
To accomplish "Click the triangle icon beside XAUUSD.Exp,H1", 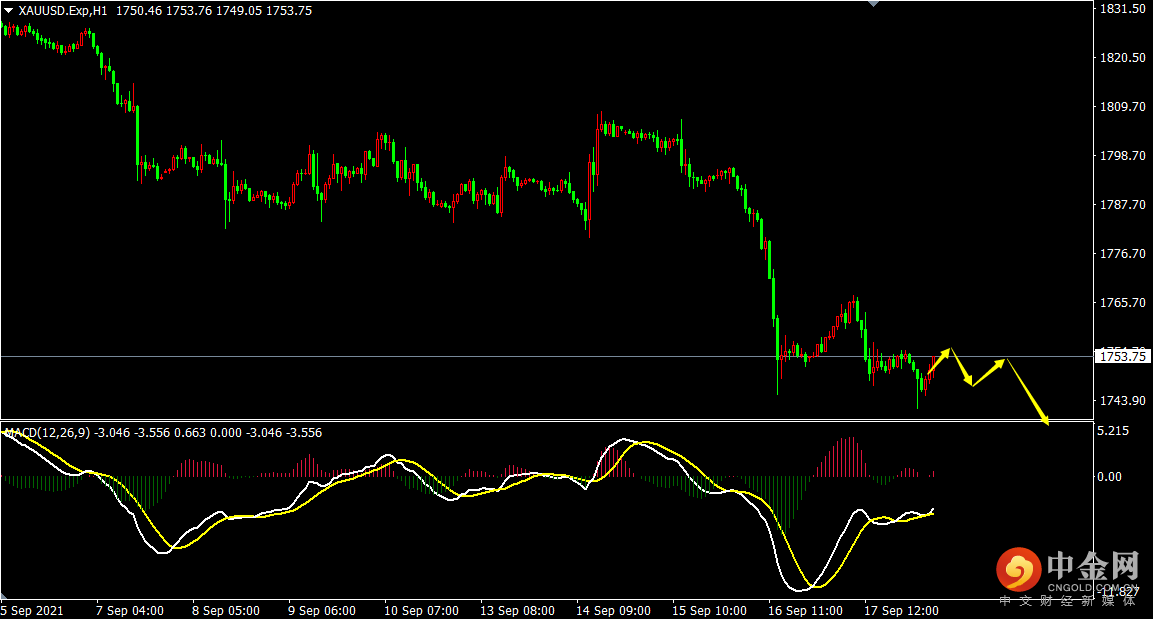I will 9,10.
